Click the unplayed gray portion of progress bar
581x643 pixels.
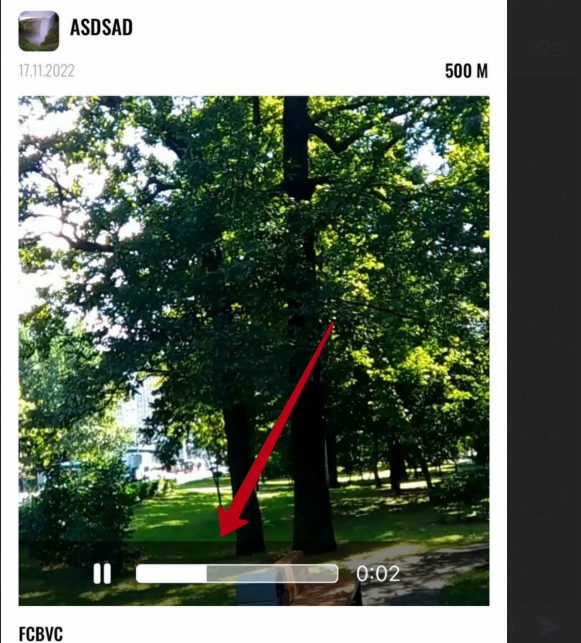tap(273, 573)
